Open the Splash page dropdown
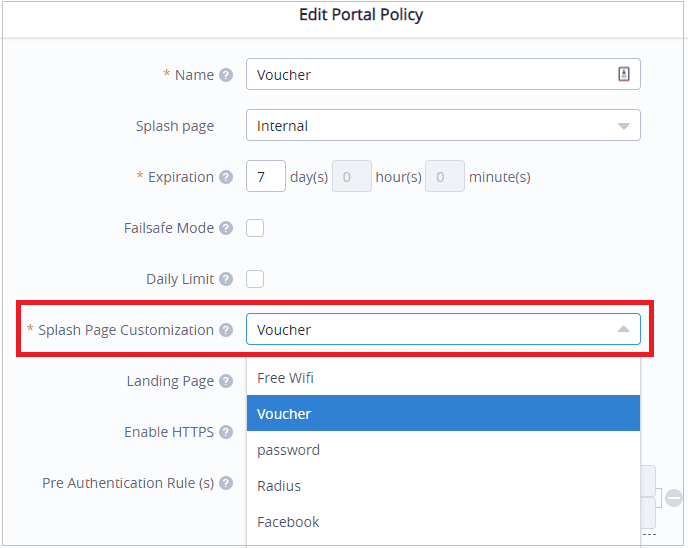688x548 pixels. pyautogui.click(x=443, y=126)
